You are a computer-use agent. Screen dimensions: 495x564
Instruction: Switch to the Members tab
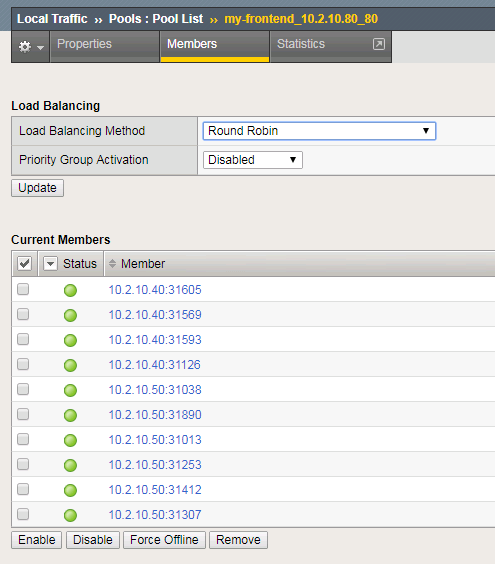coord(215,47)
